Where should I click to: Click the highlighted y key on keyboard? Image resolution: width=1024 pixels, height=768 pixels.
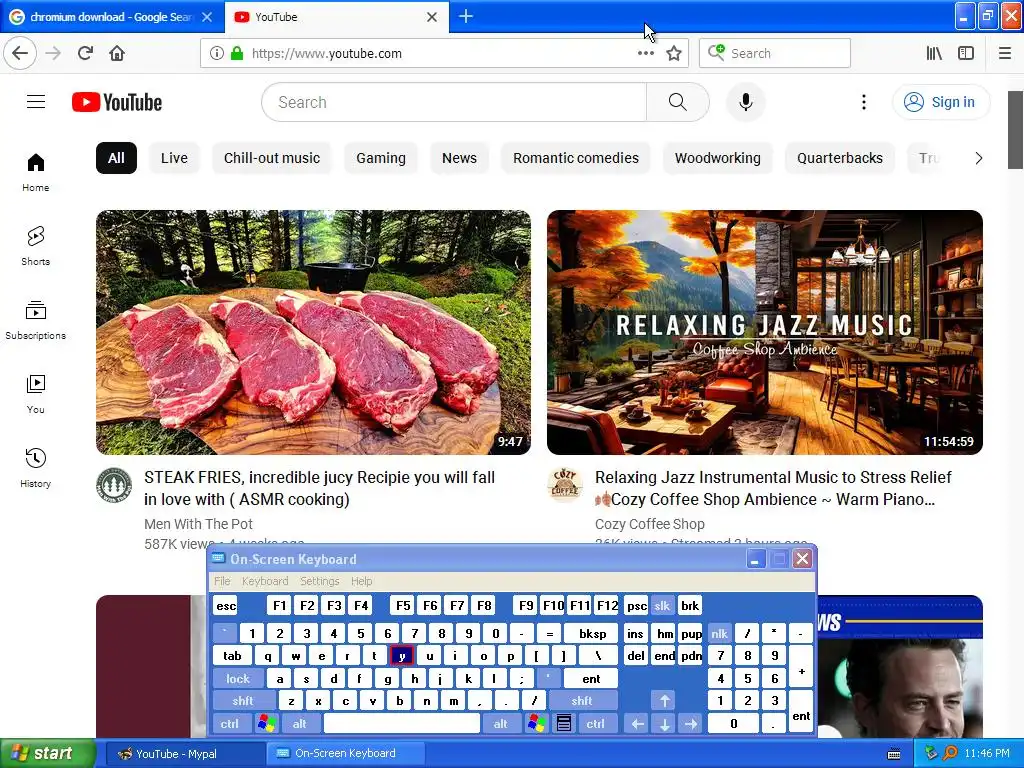pyautogui.click(x=402, y=656)
